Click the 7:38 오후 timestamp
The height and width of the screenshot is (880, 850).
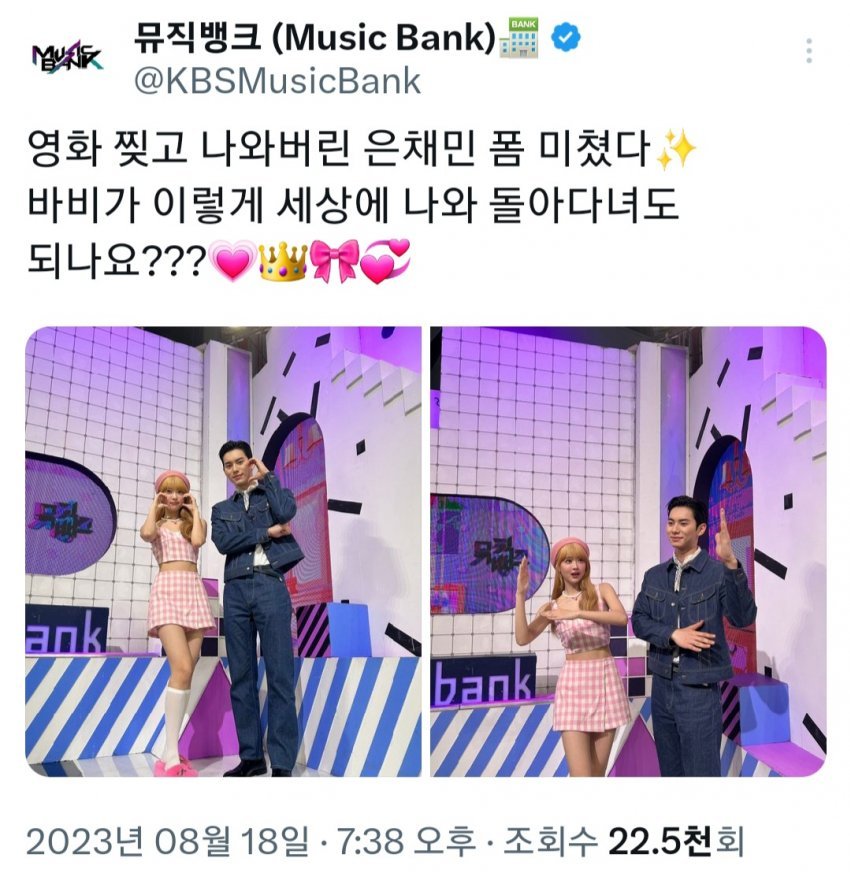click(406, 842)
